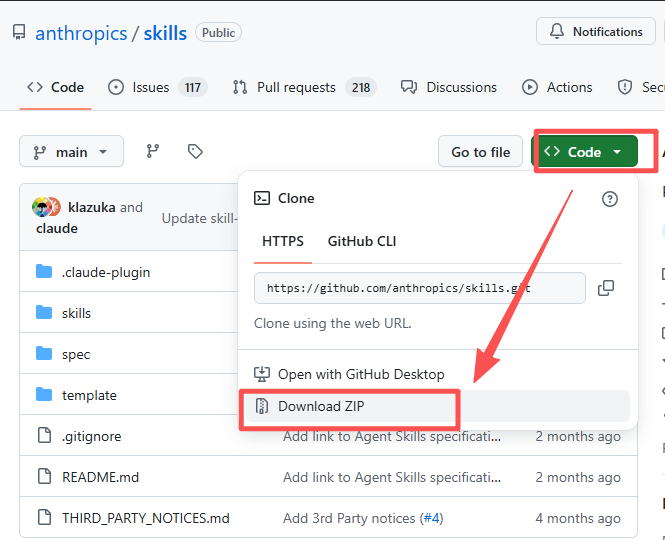The image size is (665, 540).
Task: Open the THIRD_PARTY_NOTICES.md file
Action: pos(146,518)
